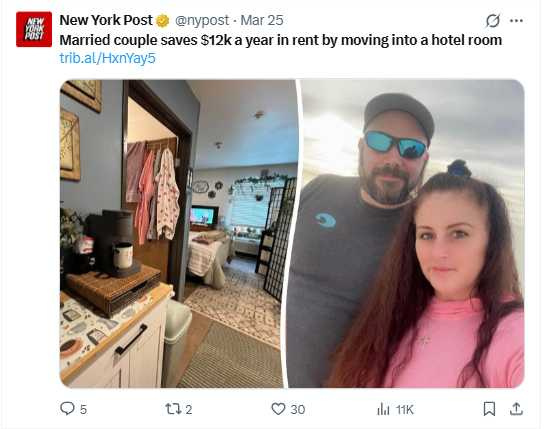
Task: Bookmark this post with the bookmark icon
Action: point(489,409)
